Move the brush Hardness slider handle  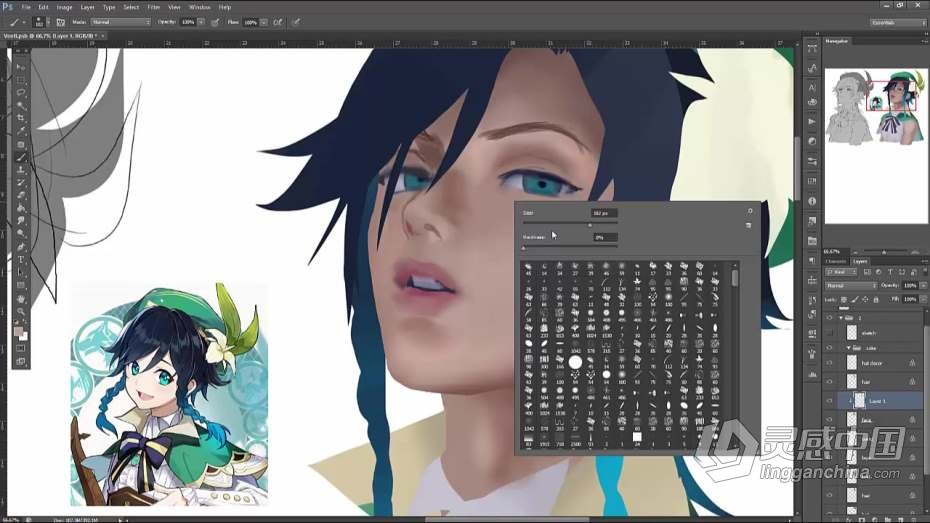coord(524,248)
